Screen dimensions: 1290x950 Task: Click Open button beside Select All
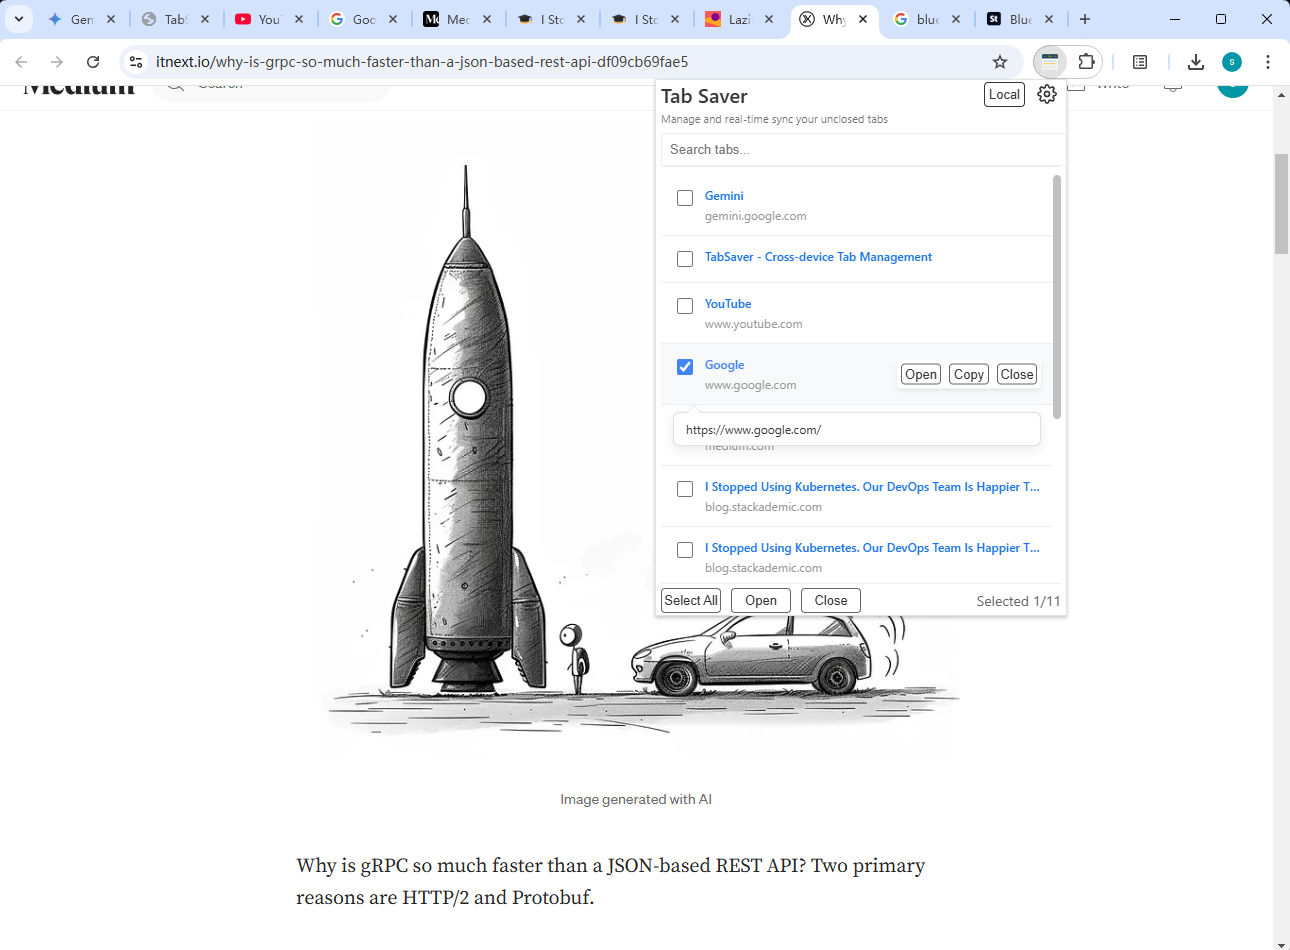(761, 600)
